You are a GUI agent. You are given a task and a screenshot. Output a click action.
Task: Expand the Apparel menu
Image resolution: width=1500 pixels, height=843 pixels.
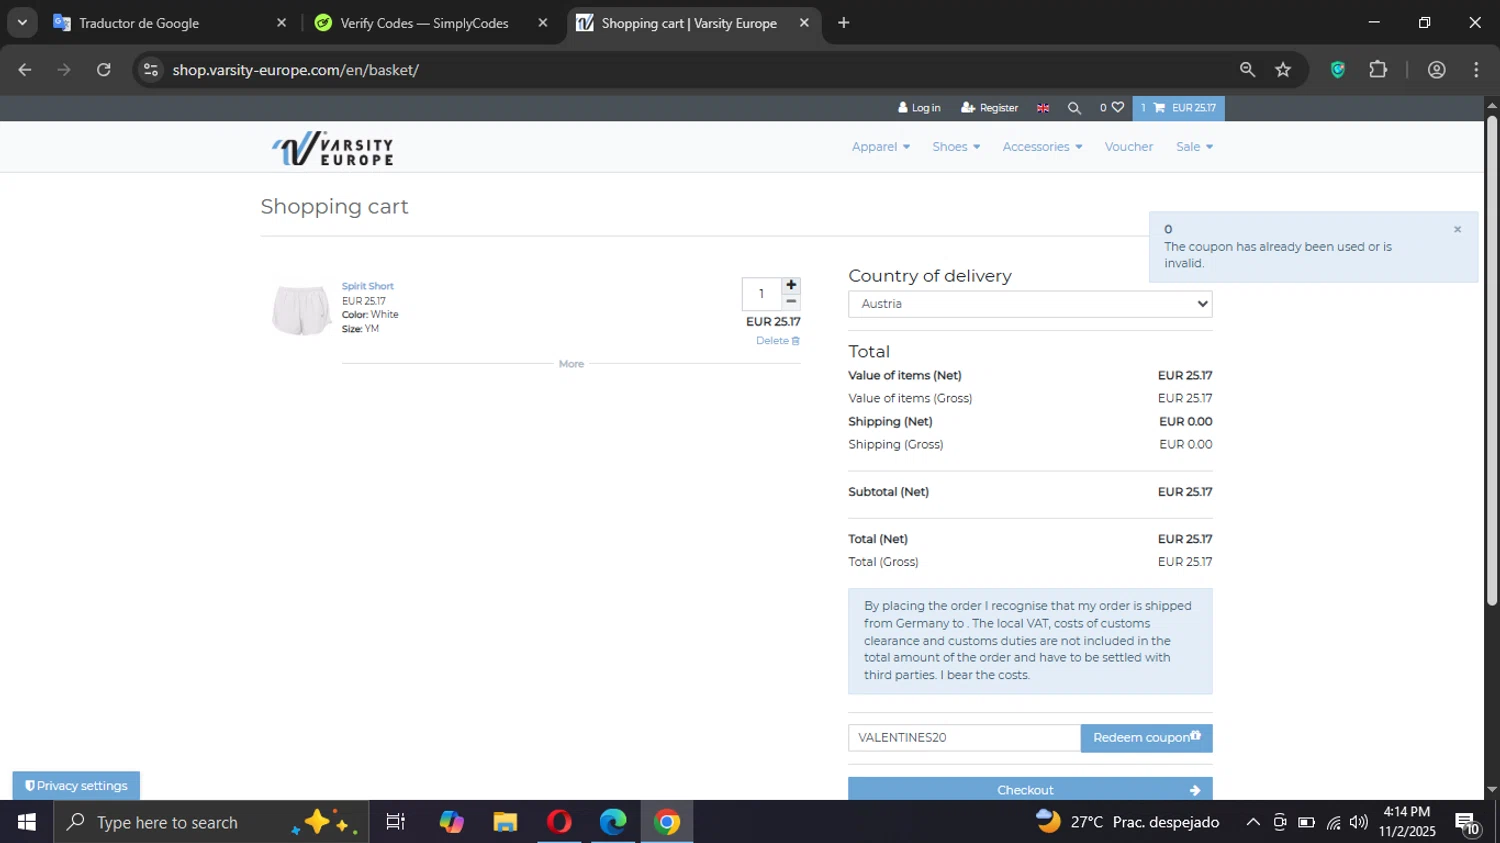click(881, 147)
